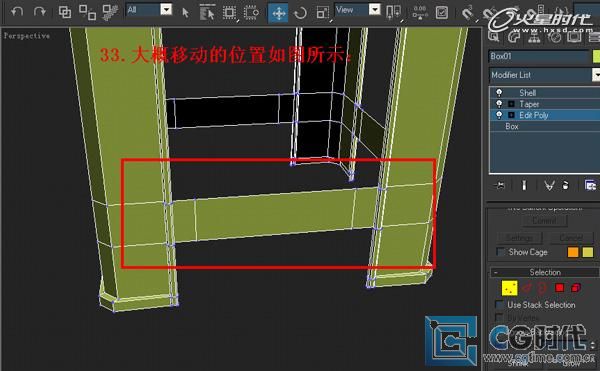Screen dimensions: 600x371
Task: Enable Use Stack Selection checkbox
Action: [499, 305]
